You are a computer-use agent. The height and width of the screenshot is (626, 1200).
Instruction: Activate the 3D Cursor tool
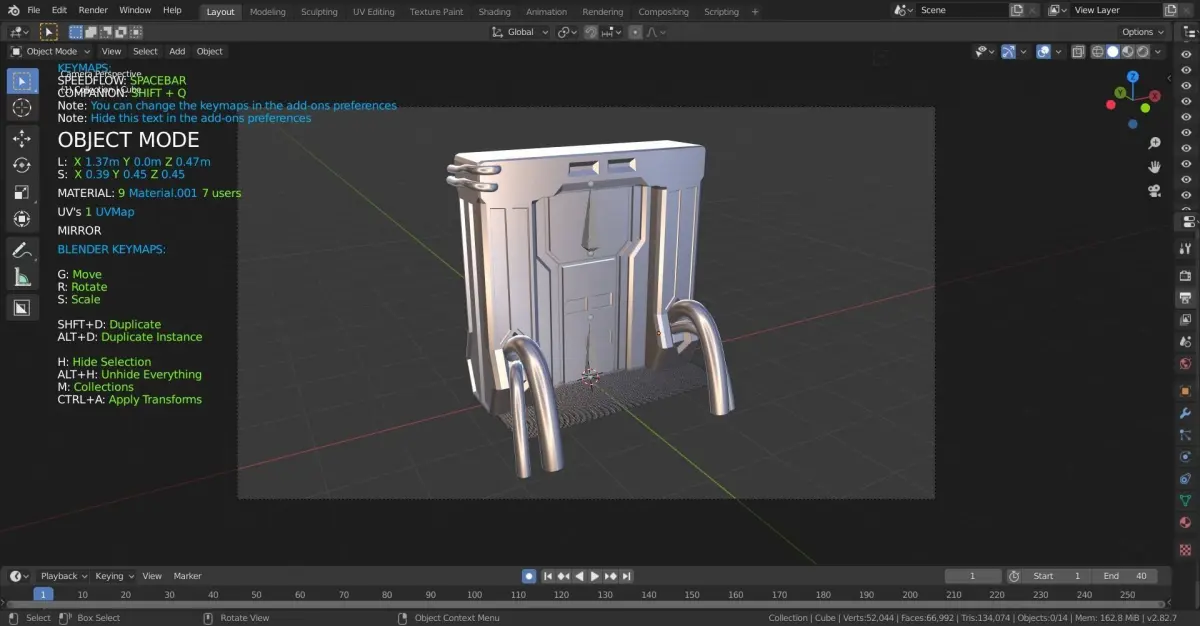tap(22, 107)
